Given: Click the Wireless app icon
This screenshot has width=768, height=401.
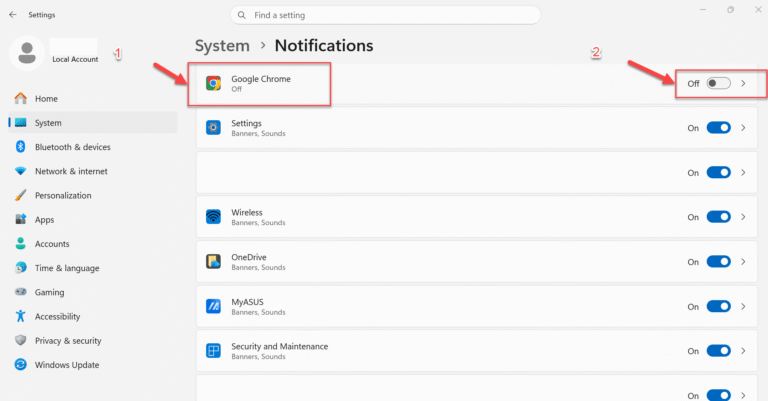Looking at the screenshot, I should coord(214,217).
